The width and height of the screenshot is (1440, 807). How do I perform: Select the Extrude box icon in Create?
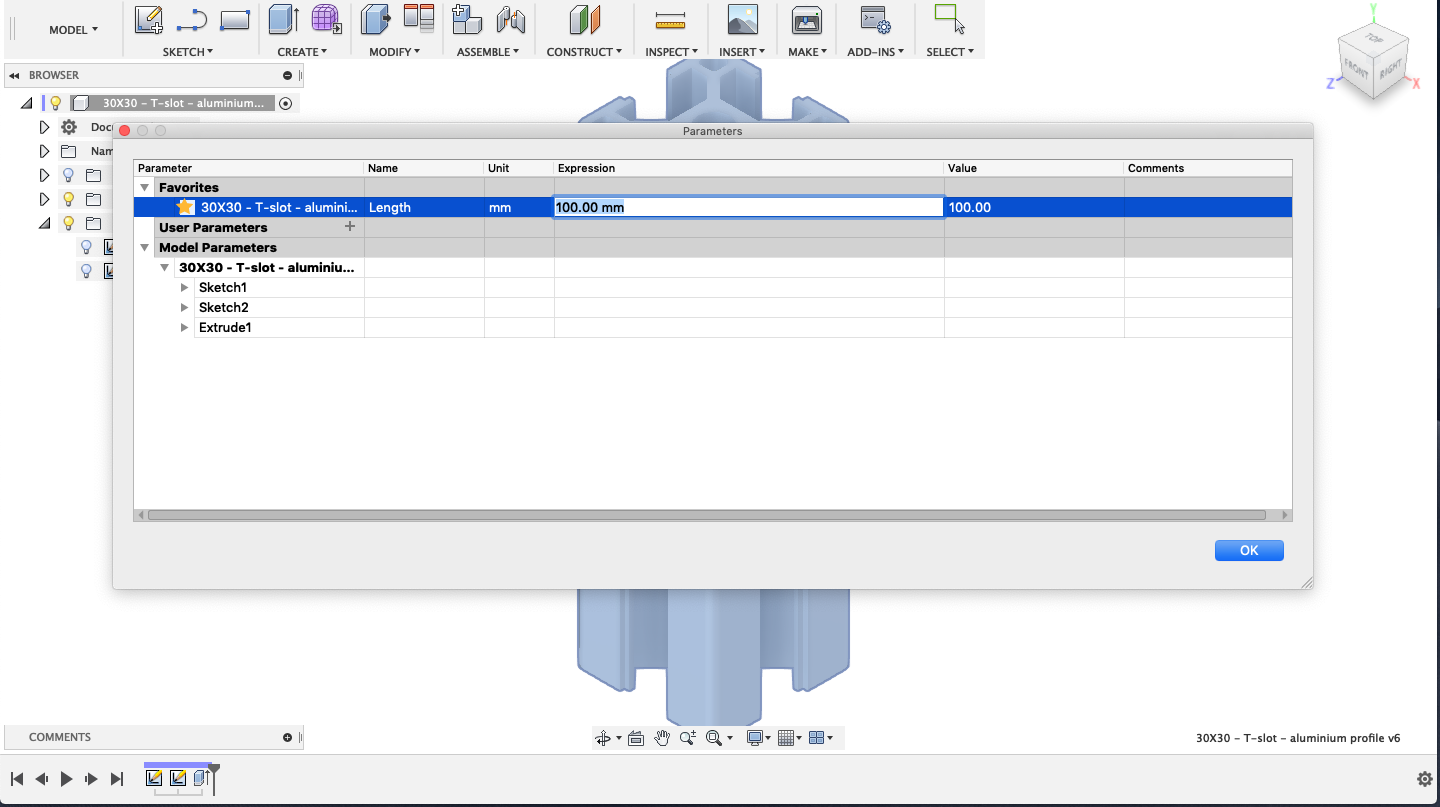pos(284,19)
